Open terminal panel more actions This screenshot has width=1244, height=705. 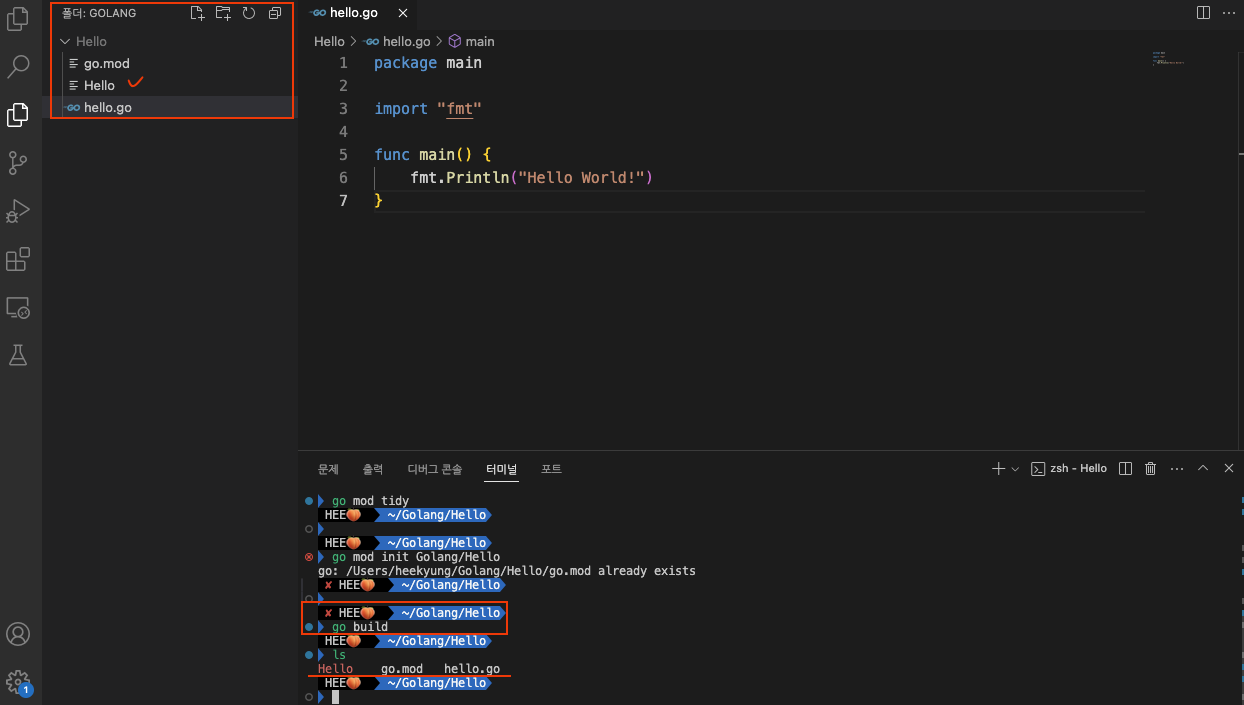(x=1177, y=468)
